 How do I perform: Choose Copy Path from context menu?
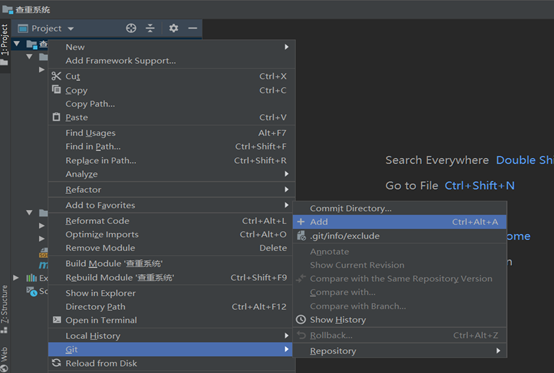(172, 104)
